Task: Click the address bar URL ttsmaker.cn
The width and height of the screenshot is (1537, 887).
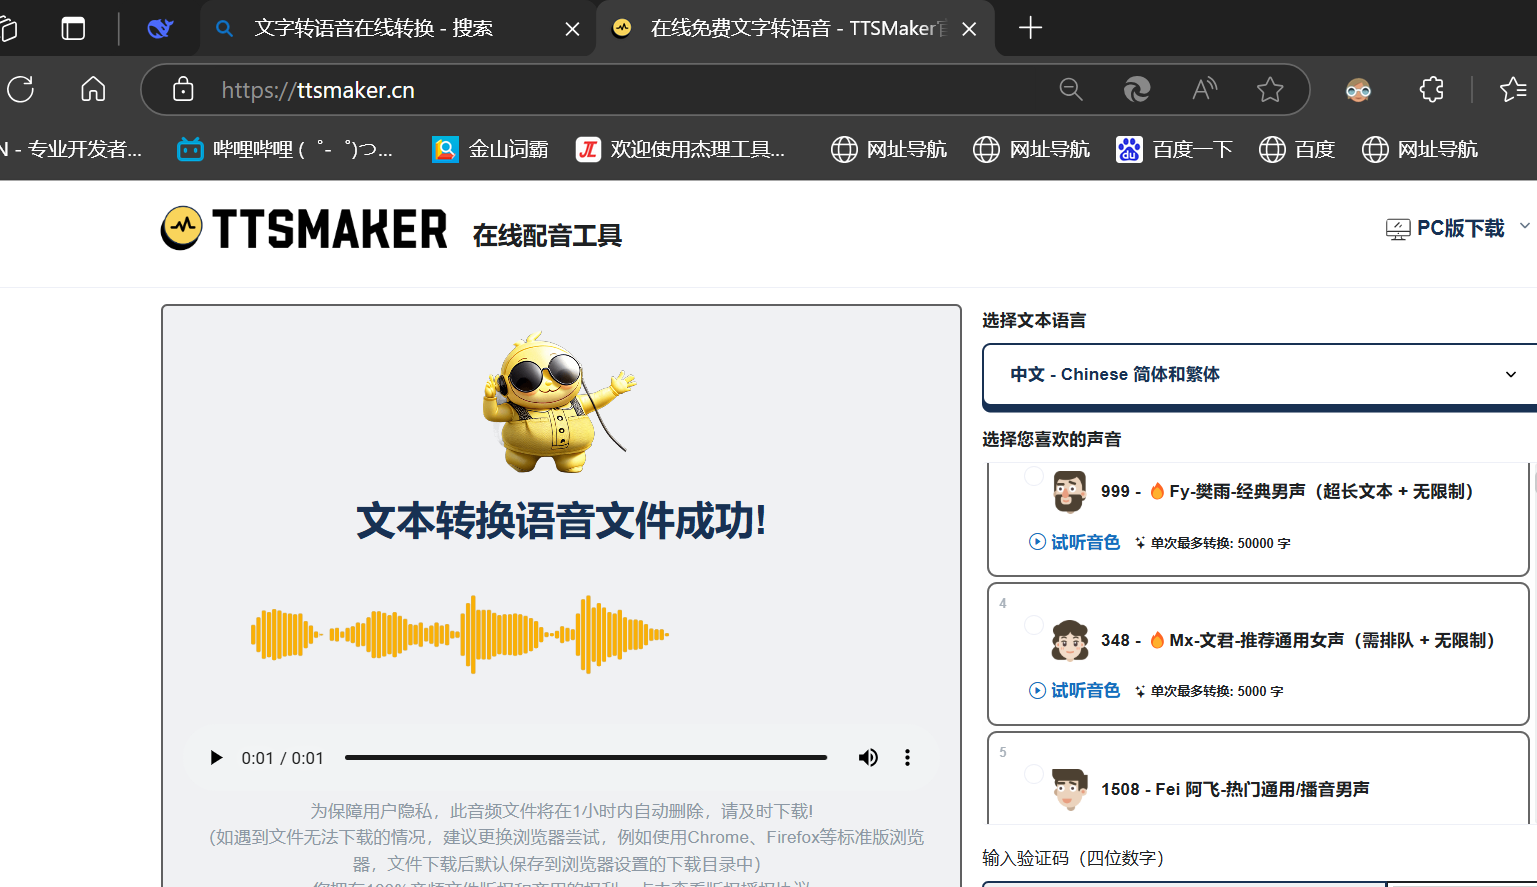Action: (x=318, y=90)
